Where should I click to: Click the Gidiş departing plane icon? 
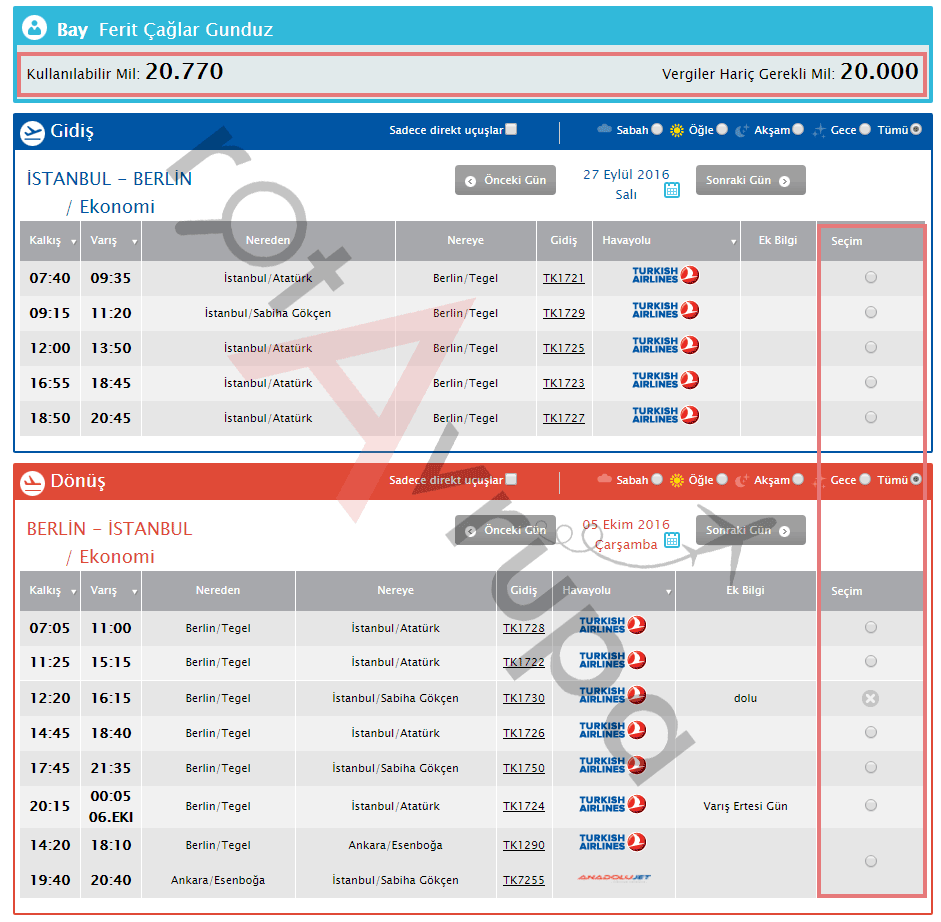pyautogui.click(x=32, y=132)
